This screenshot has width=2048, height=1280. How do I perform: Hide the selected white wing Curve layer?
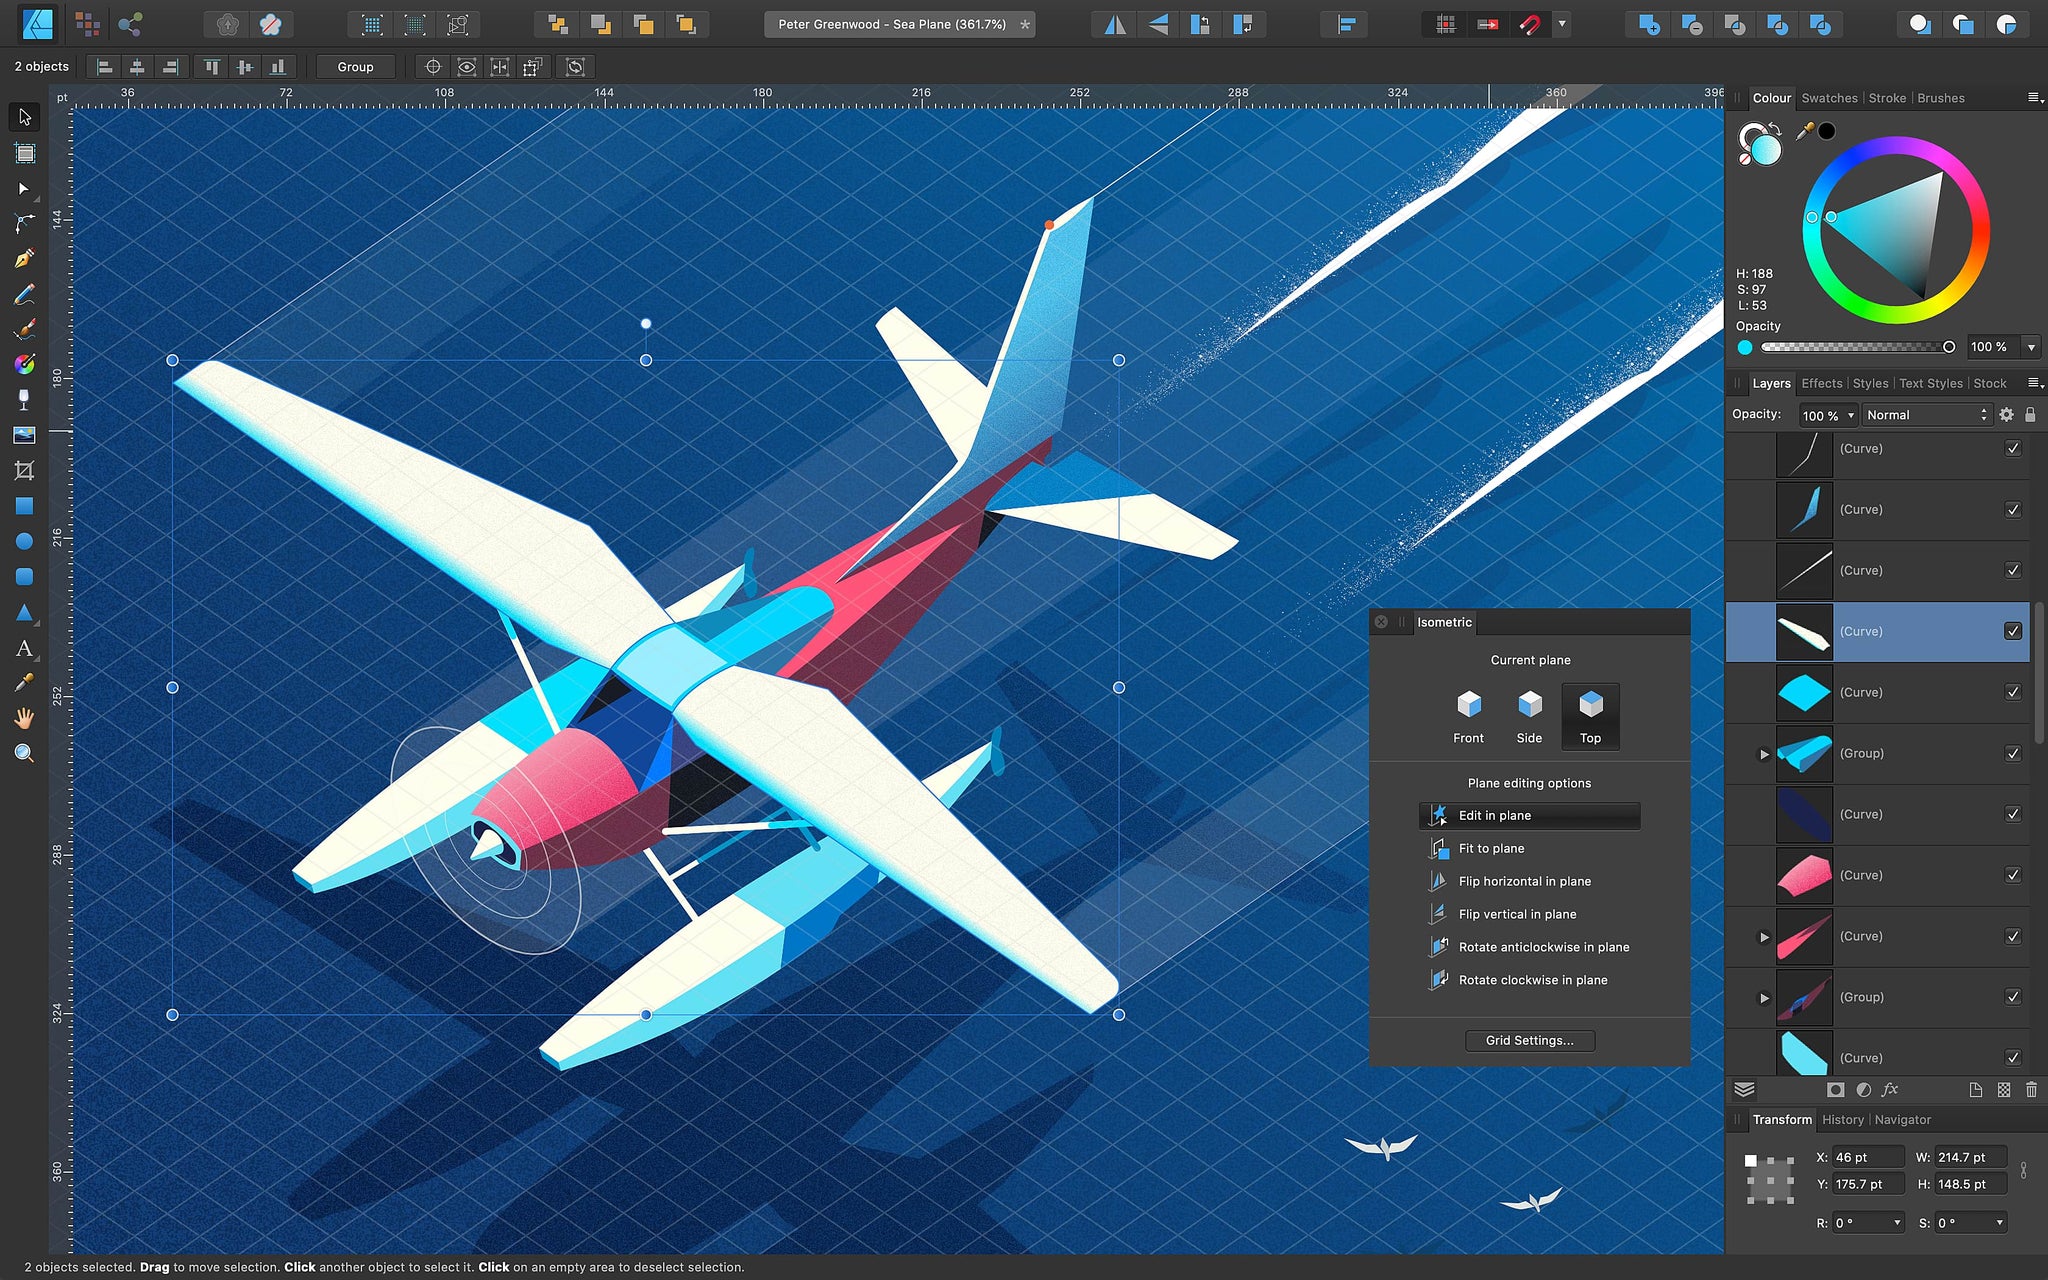2013,631
